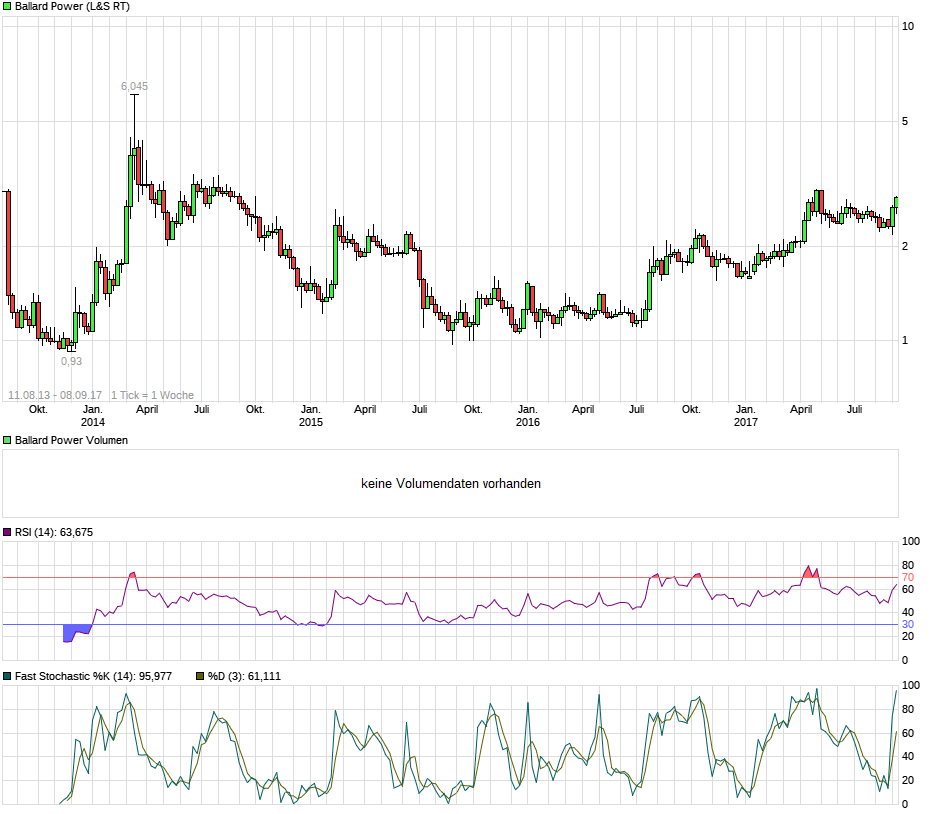
Task: Click the green Ballard Power Volumen legend square
Action: coord(7,440)
